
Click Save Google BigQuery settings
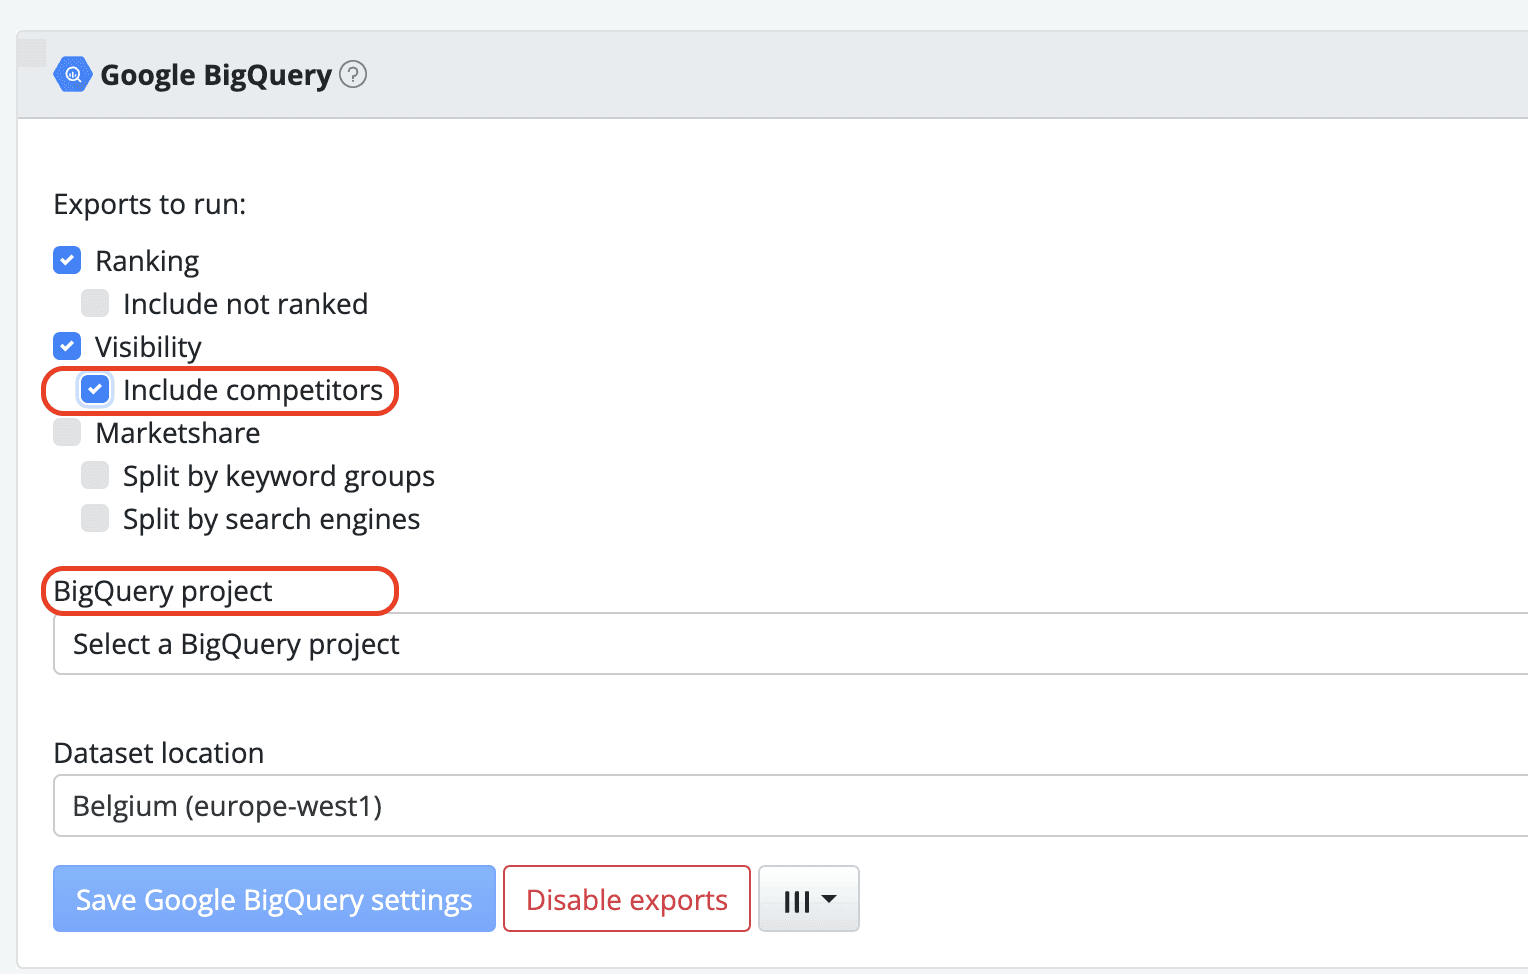274,898
